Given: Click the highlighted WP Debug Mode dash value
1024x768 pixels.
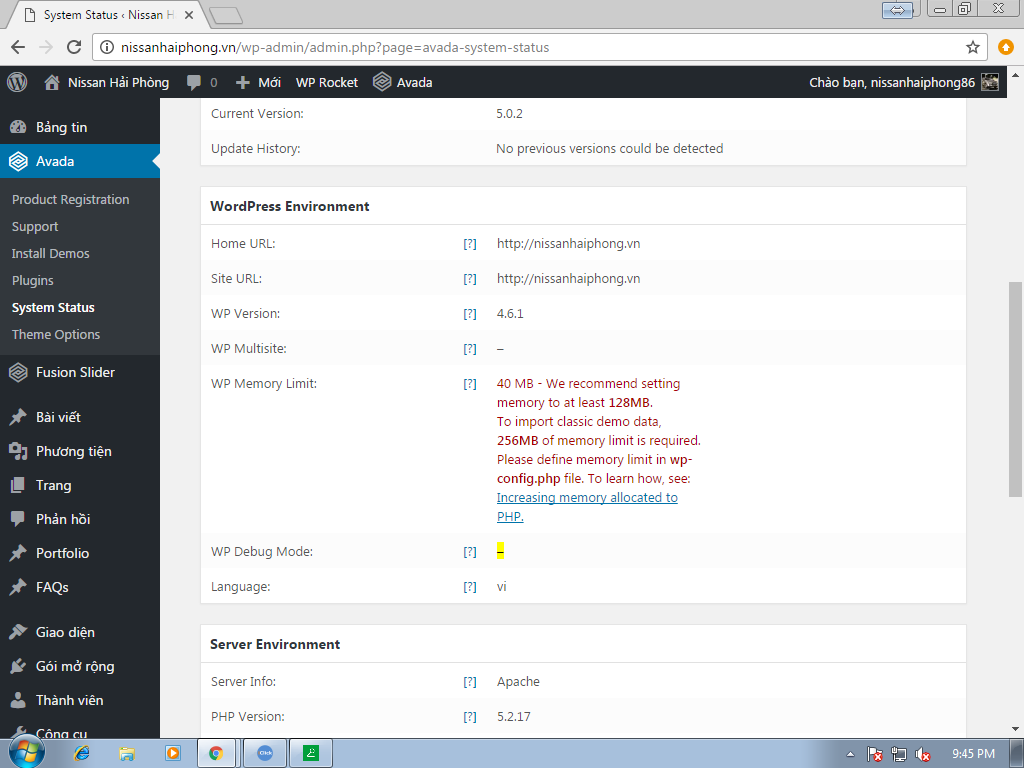Looking at the screenshot, I should point(500,552).
